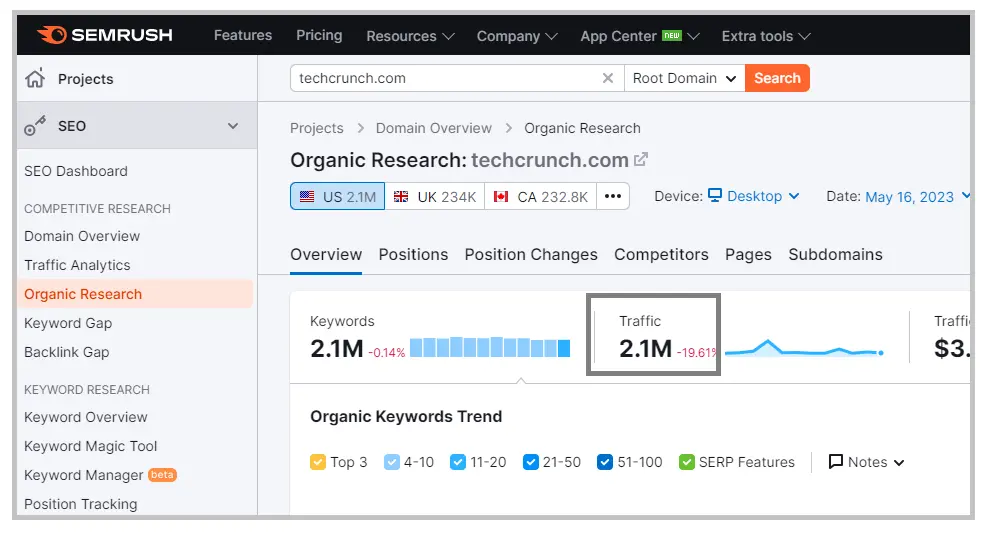The image size is (992, 541).
Task: Open Keyword Manager in sidebar
Action: coord(84,475)
